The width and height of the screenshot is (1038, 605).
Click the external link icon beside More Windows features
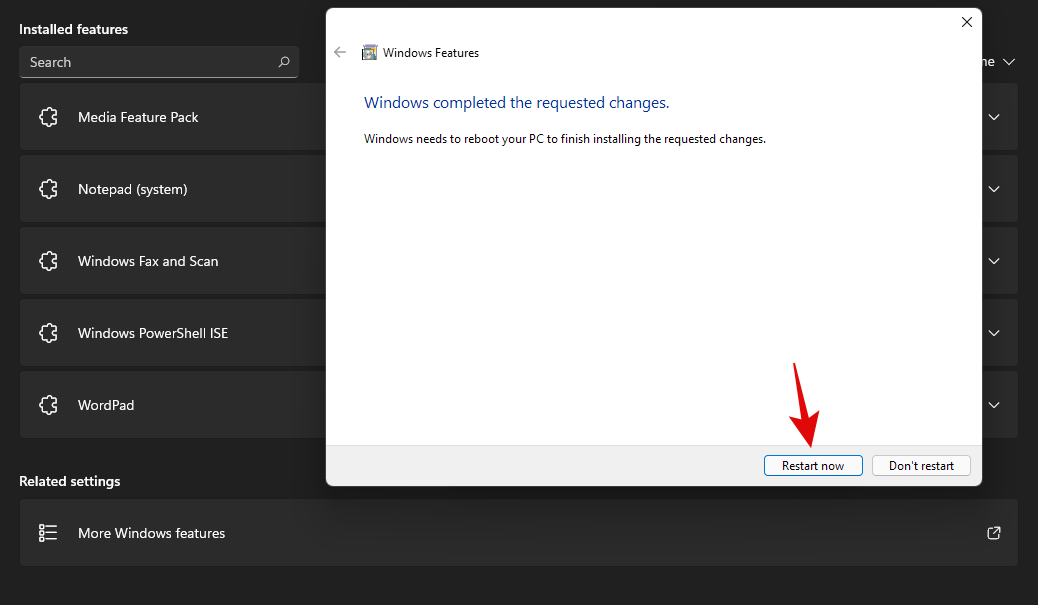tap(993, 533)
